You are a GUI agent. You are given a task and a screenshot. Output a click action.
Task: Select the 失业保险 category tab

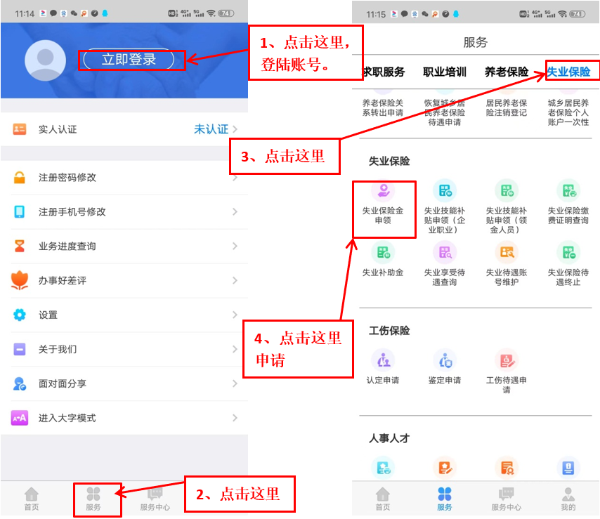(568, 72)
